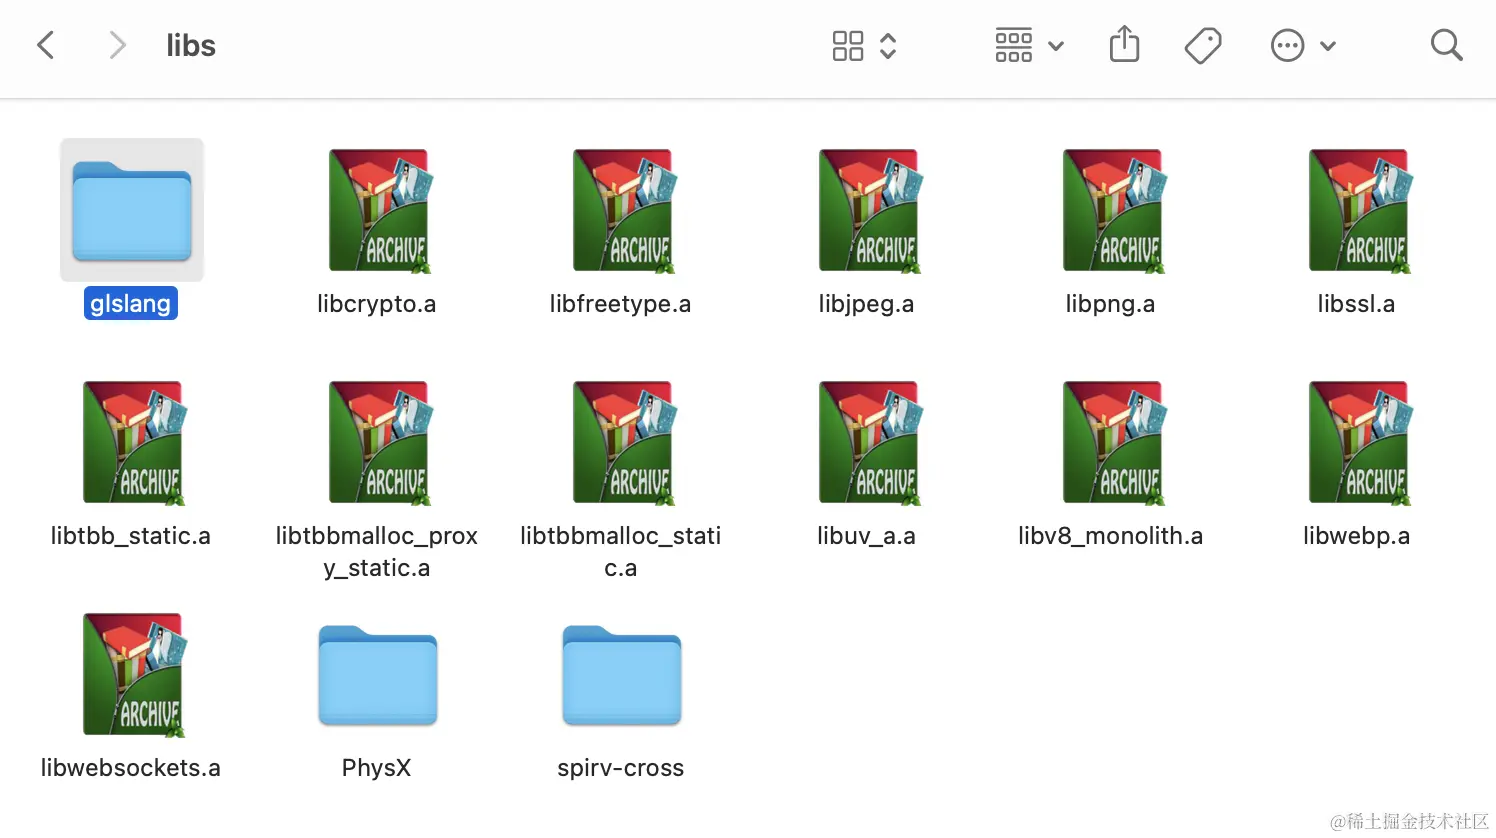1496x838 pixels.
Task: Click the libtbbmalloc_proxy_static.a file name
Action: [x=377, y=552]
